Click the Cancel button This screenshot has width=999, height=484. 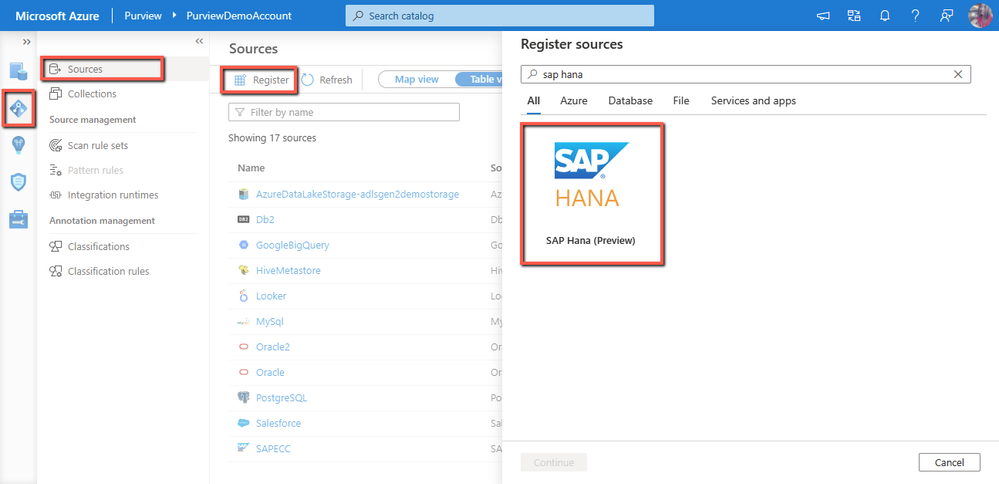(x=949, y=463)
